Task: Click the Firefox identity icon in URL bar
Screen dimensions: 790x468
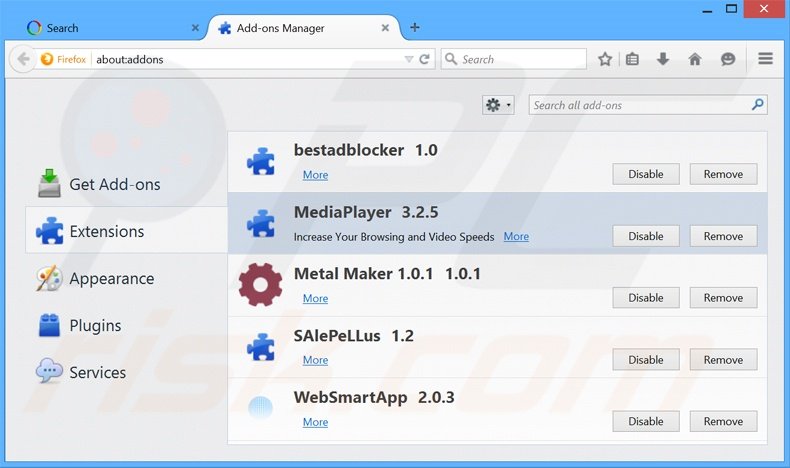Action: pyautogui.click(x=47, y=59)
